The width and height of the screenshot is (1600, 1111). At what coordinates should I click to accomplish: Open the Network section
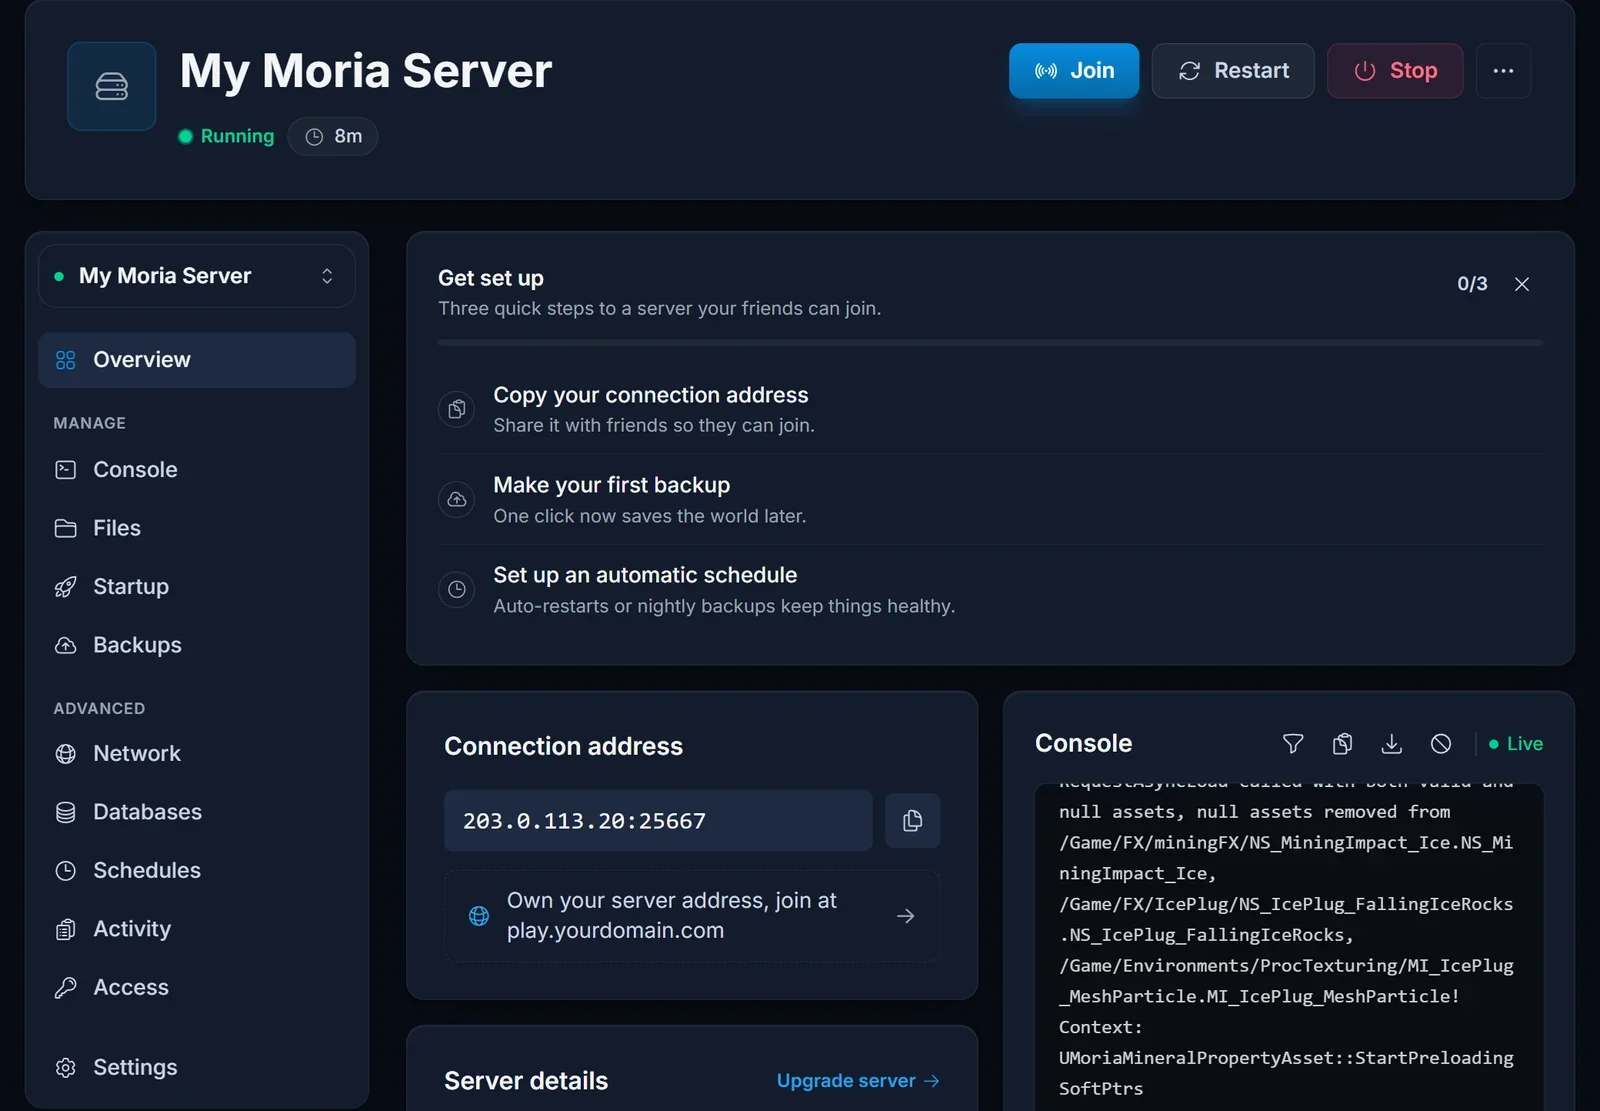(x=196, y=754)
